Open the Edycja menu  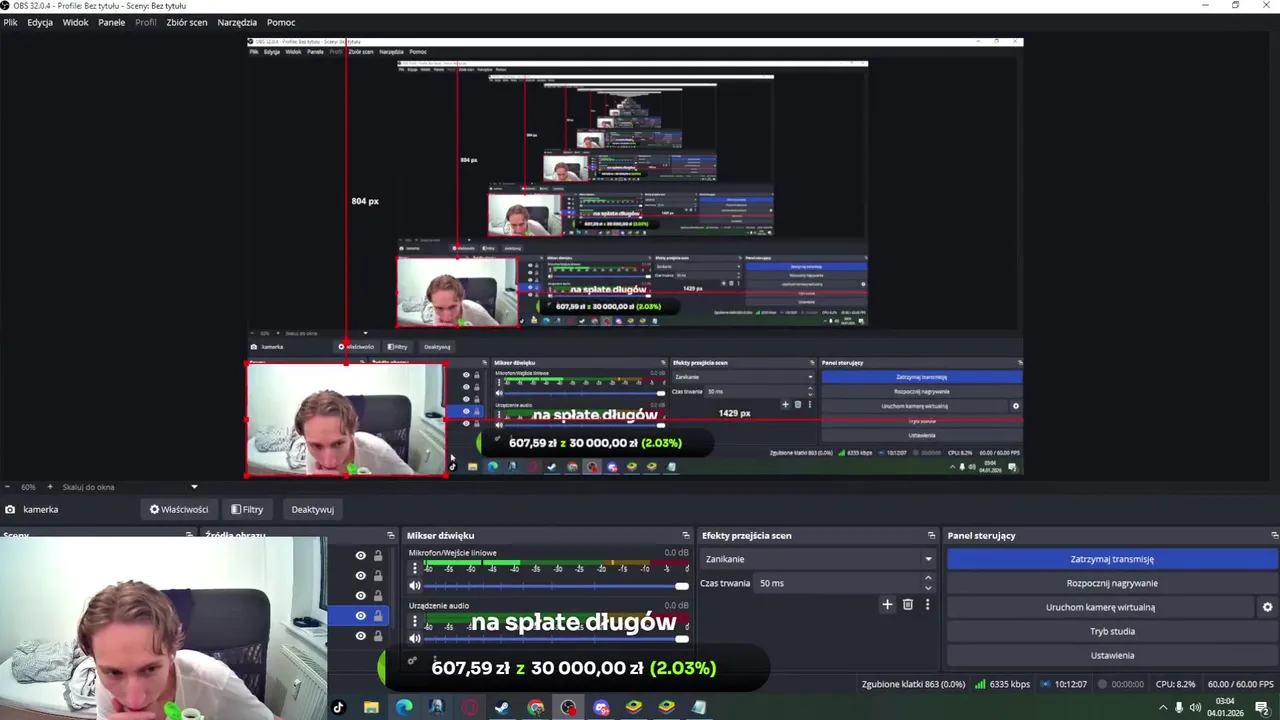tap(40, 22)
